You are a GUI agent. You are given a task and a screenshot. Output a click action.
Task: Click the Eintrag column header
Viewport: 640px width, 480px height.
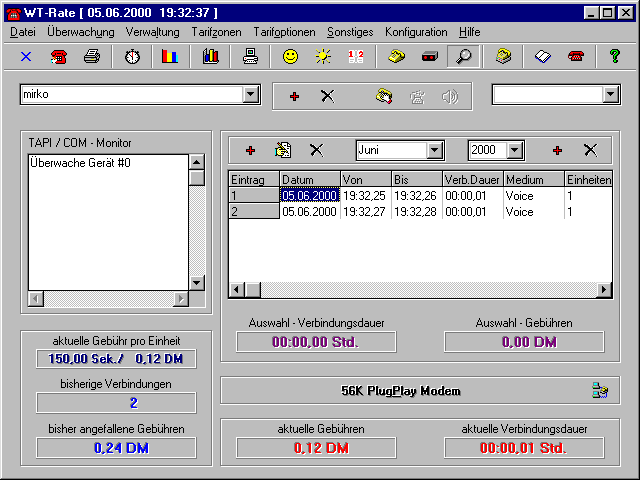pyautogui.click(x=254, y=179)
